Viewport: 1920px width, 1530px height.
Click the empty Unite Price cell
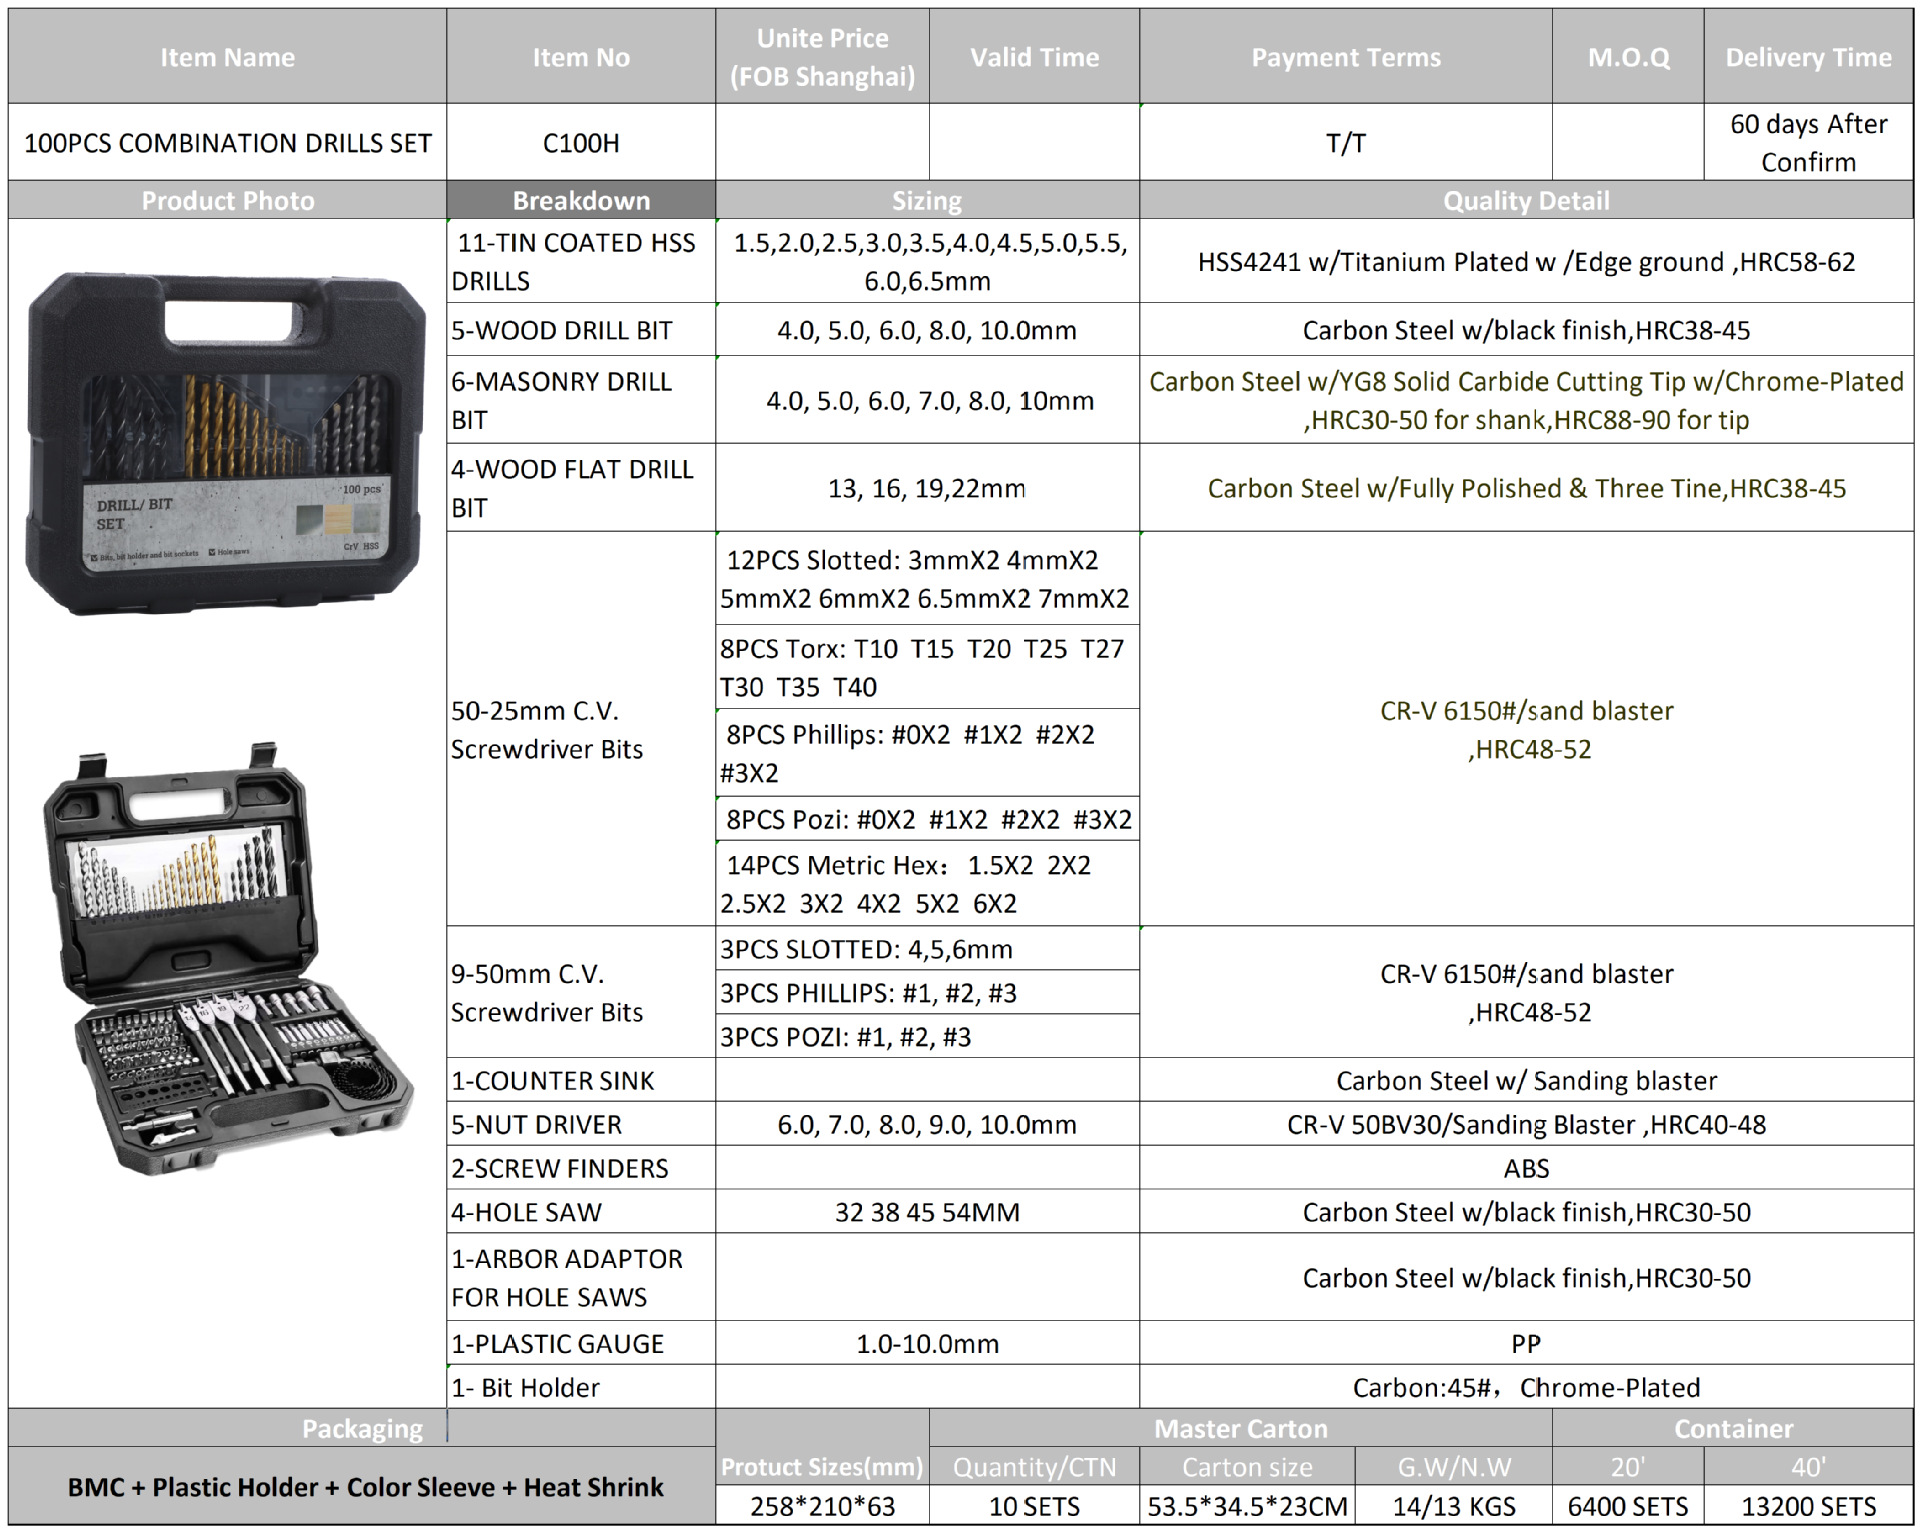click(822, 143)
